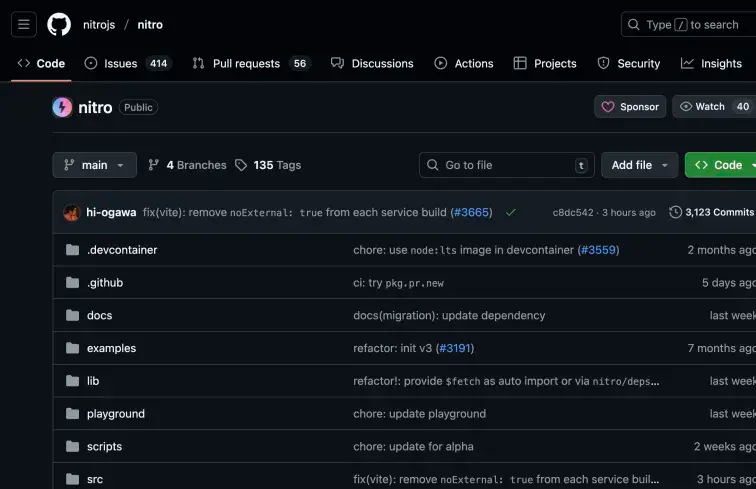Open the green Code dropdown button
Image resolution: width=756 pixels, height=489 pixels.
click(x=720, y=165)
